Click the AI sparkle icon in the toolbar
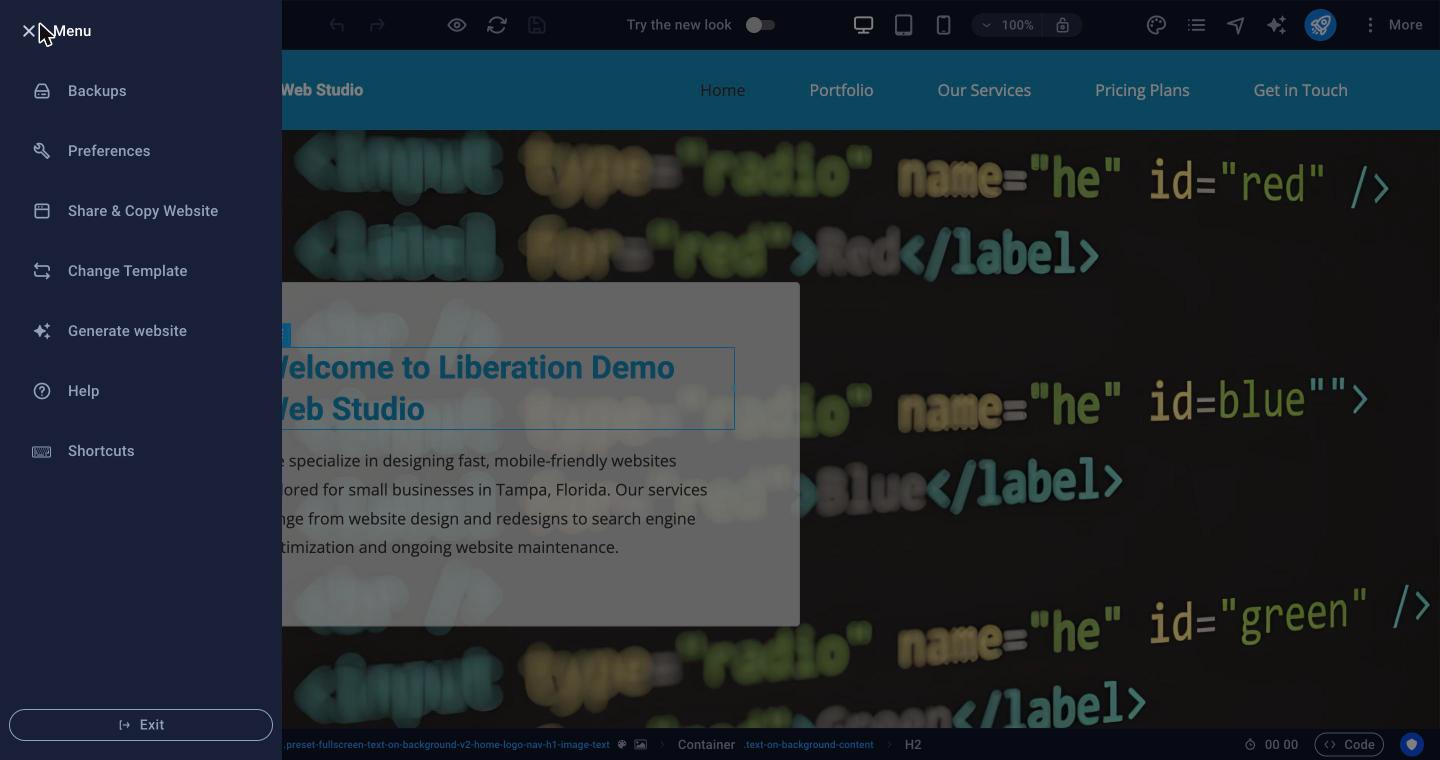The height and width of the screenshot is (760, 1440). (1276, 25)
